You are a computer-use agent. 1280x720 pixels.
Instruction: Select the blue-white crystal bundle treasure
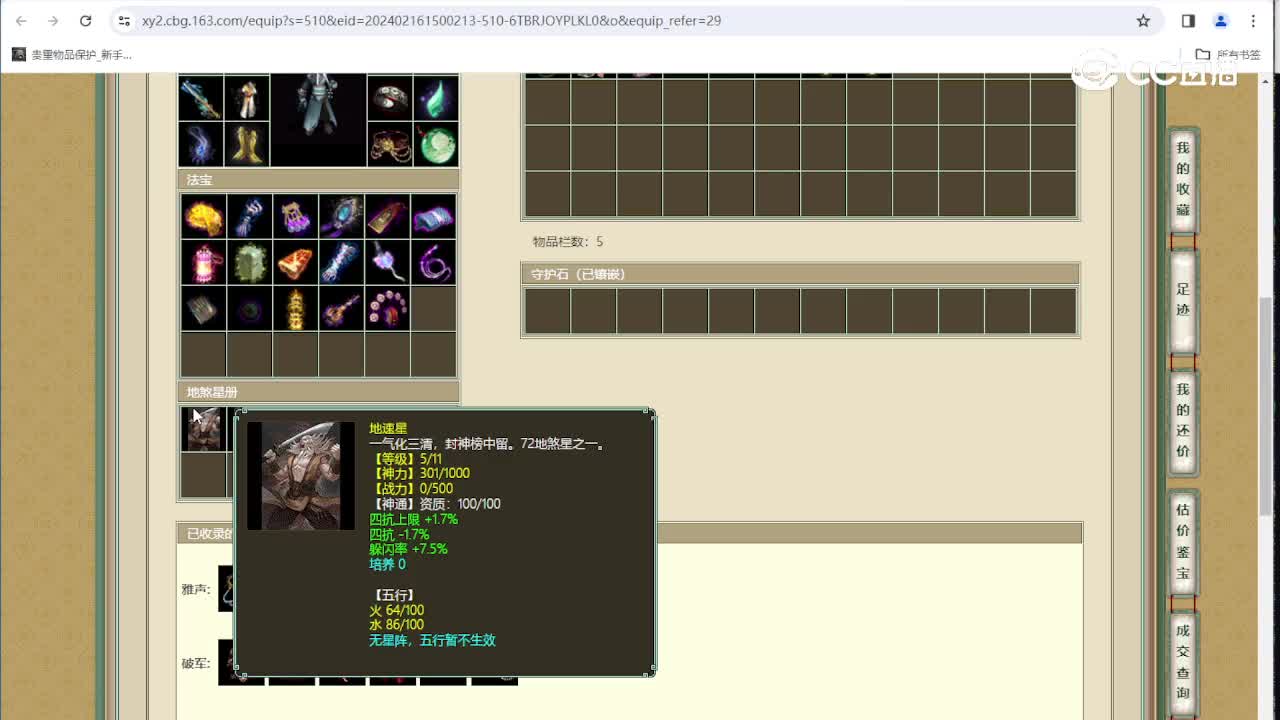pyautogui.click(x=341, y=262)
